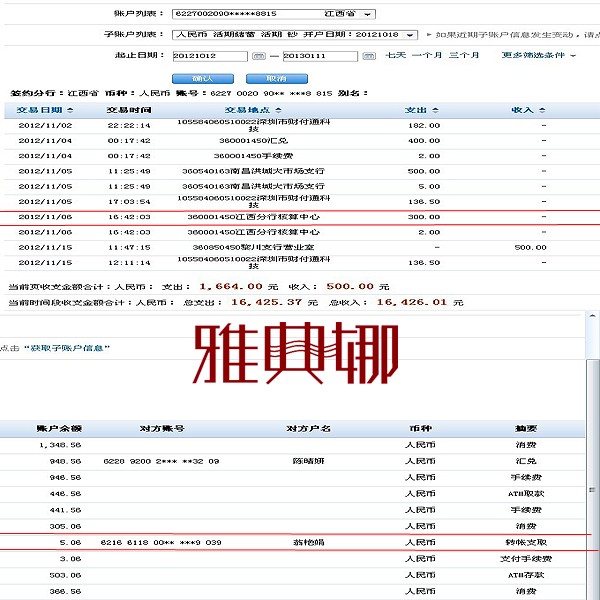Click total income 16,426.01

(412, 302)
